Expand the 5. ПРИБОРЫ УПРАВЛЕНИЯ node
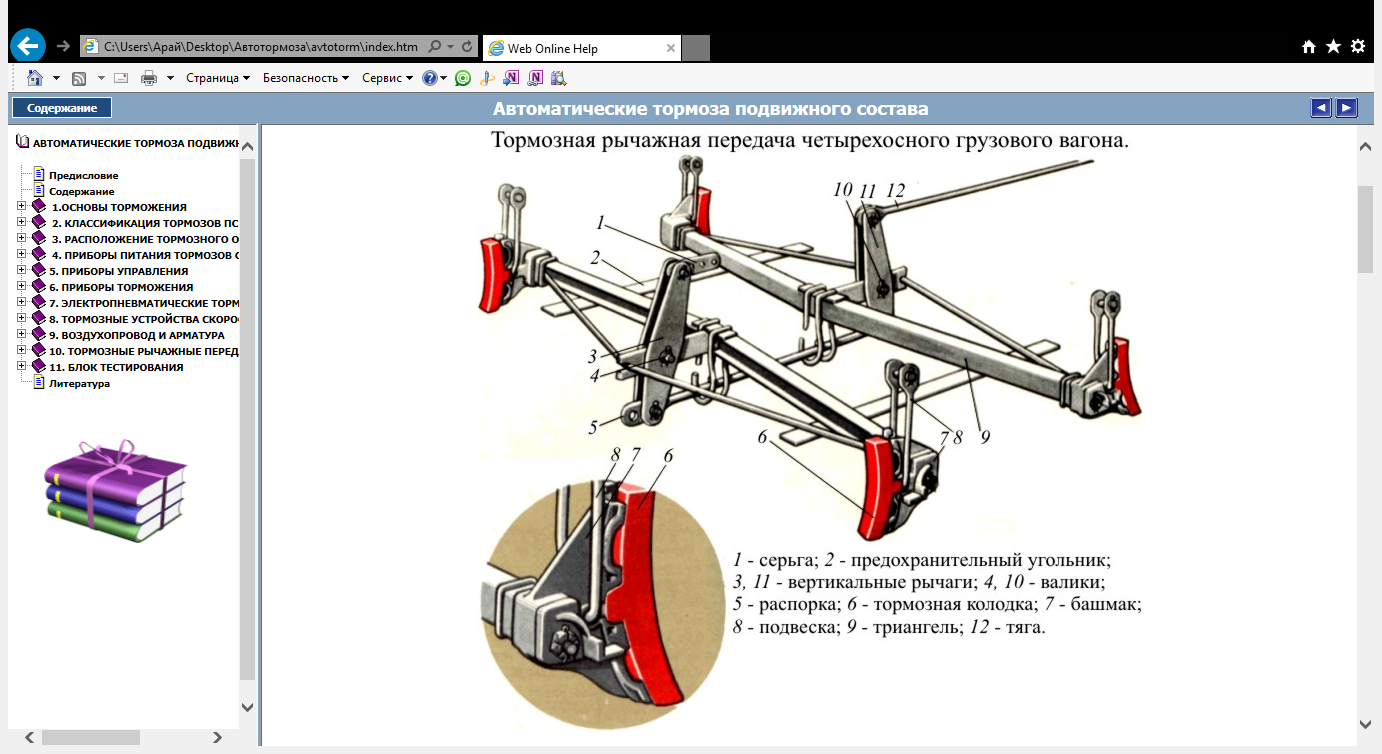1382x754 pixels. 22,271
